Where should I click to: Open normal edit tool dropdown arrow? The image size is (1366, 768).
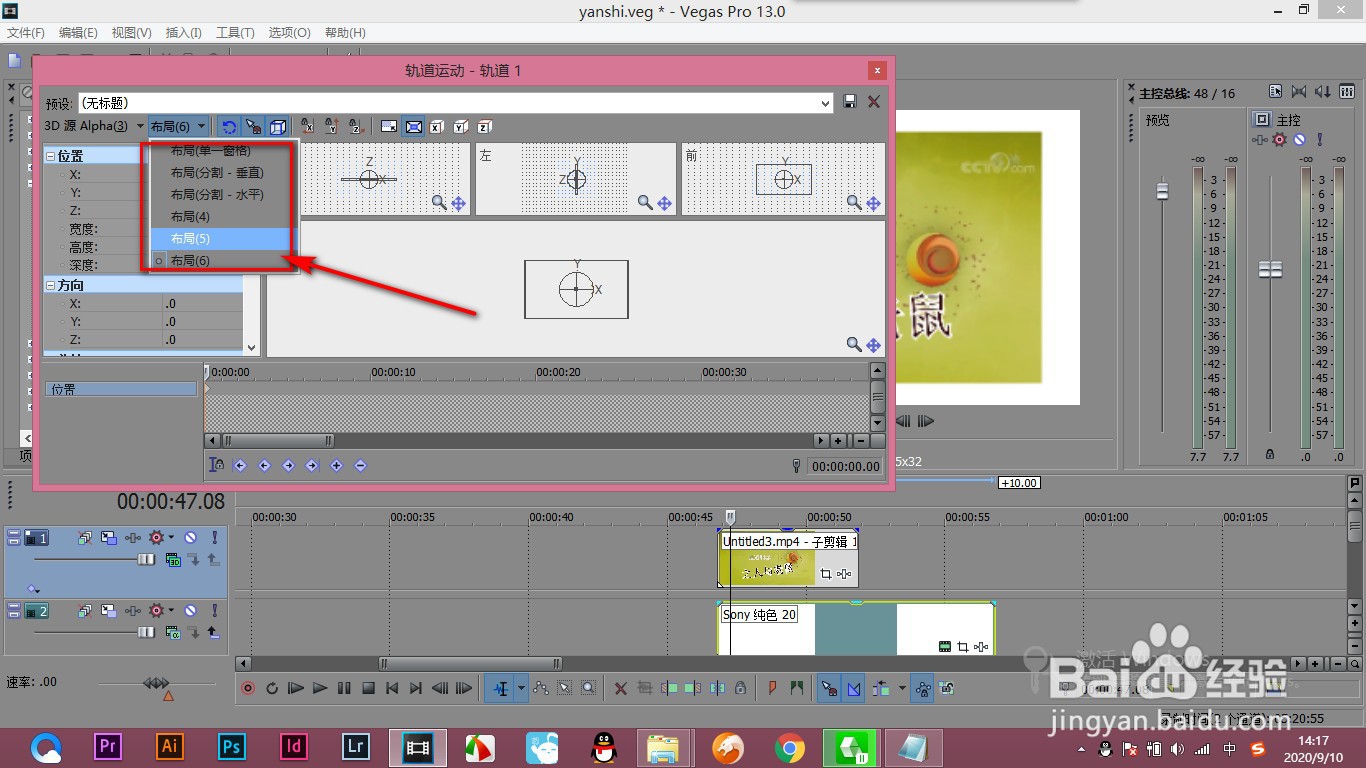521,688
